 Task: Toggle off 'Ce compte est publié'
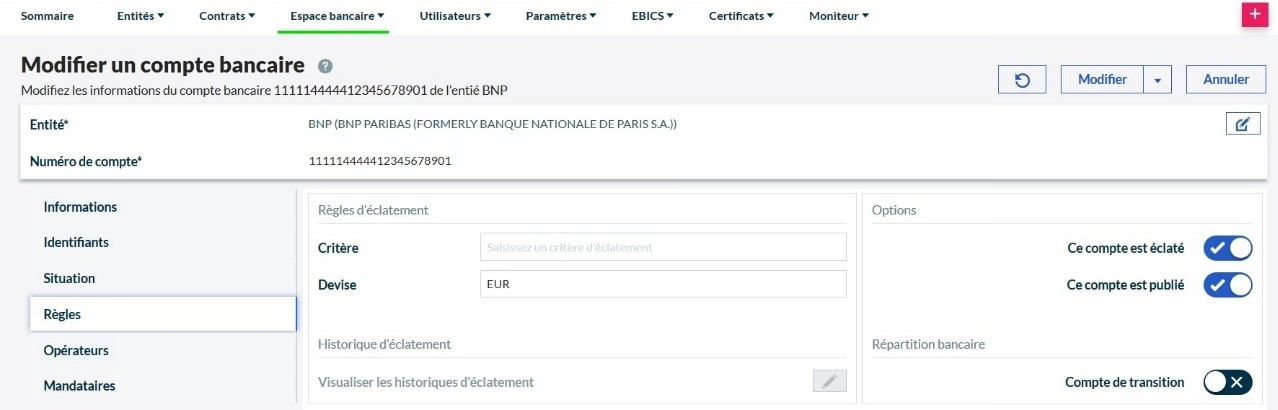pyautogui.click(x=1227, y=285)
